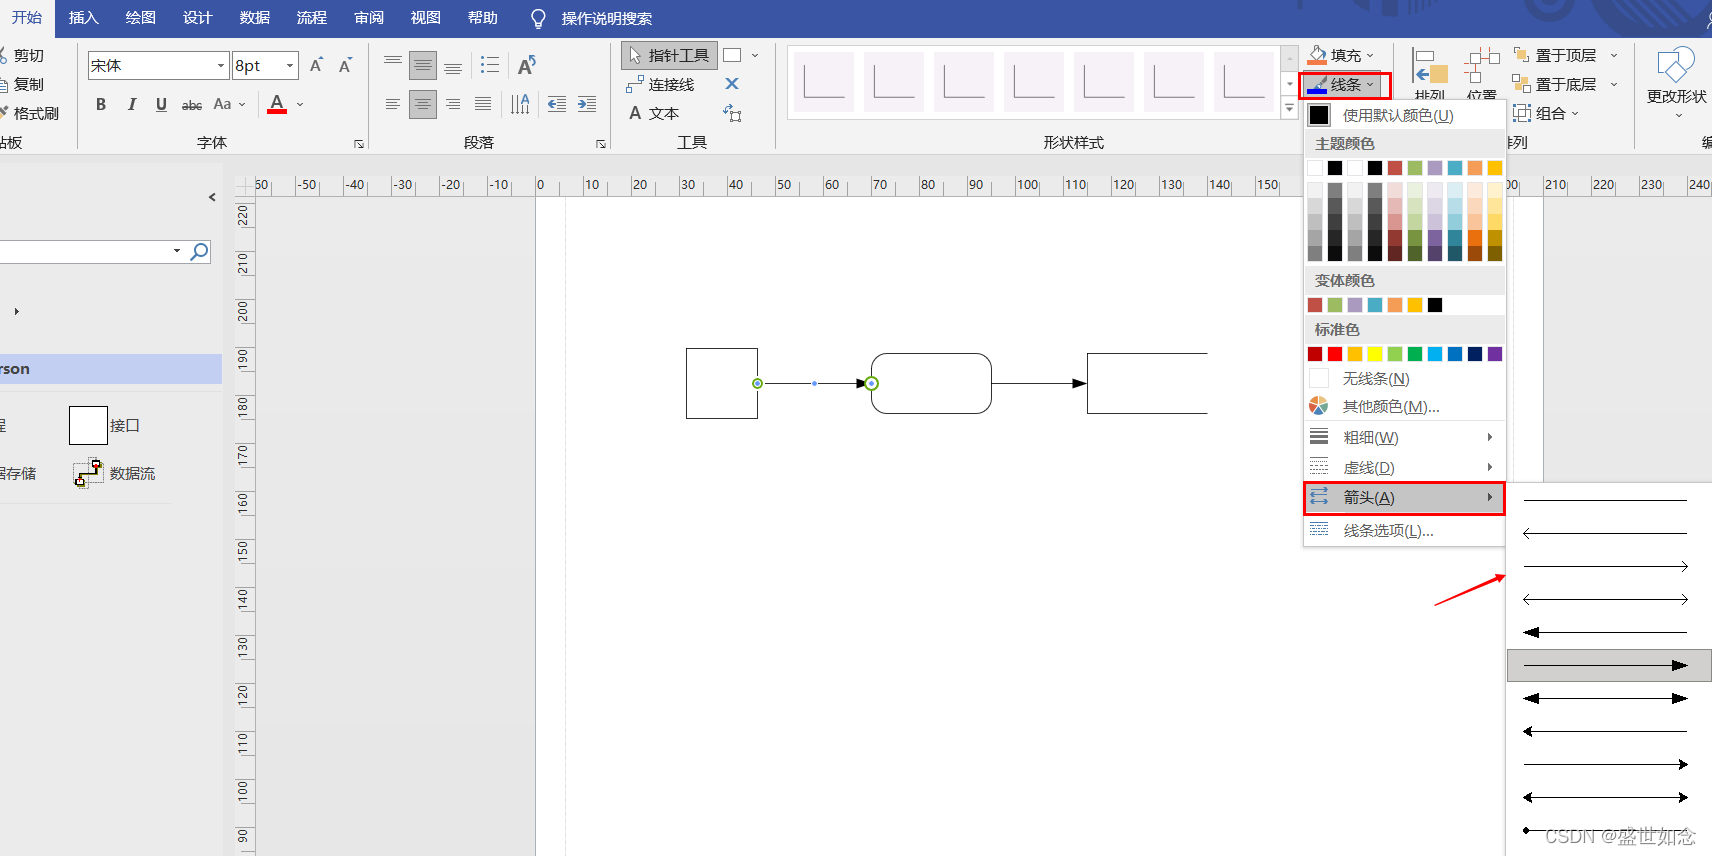Align paragraph text left
1712x856 pixels.
click(393, 104)
